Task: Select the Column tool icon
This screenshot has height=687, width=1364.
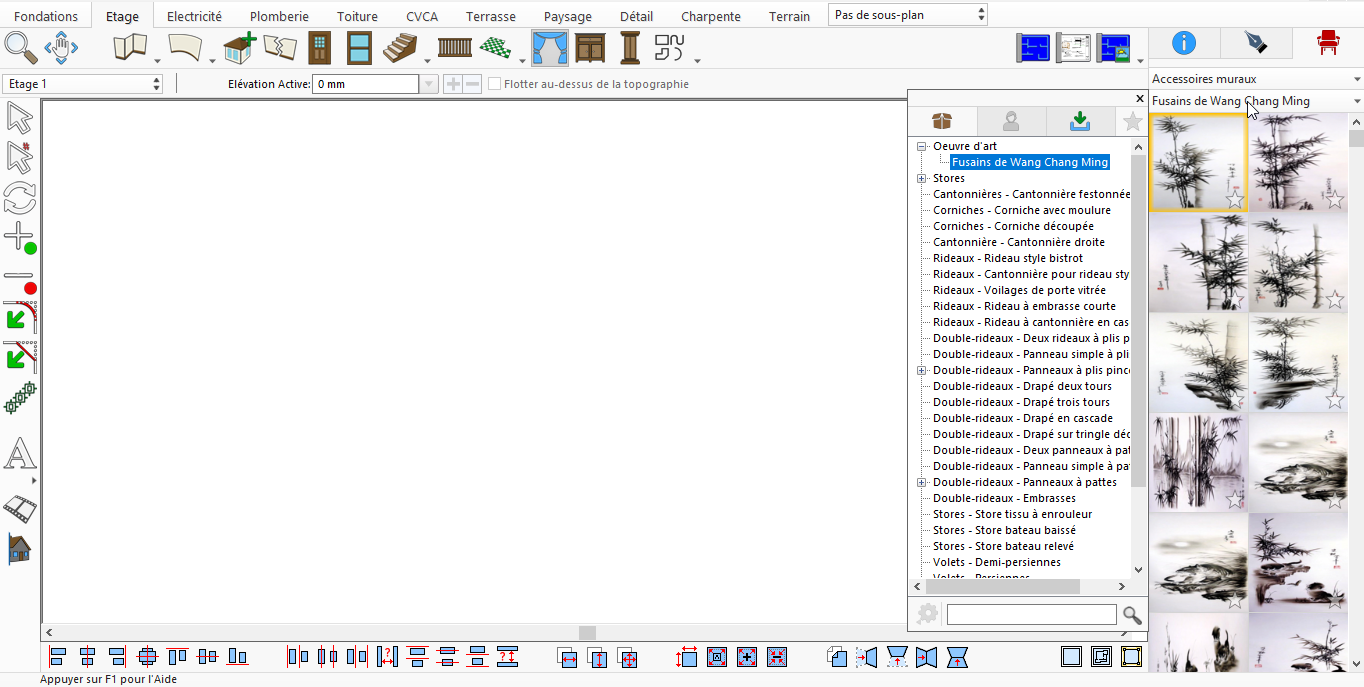Action: click(x=630, y=47)
